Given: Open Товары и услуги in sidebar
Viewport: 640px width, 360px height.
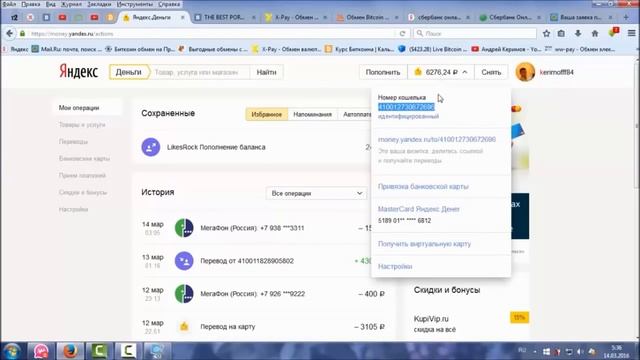Looking at the screenshot, I should click(x=82, y=125).
